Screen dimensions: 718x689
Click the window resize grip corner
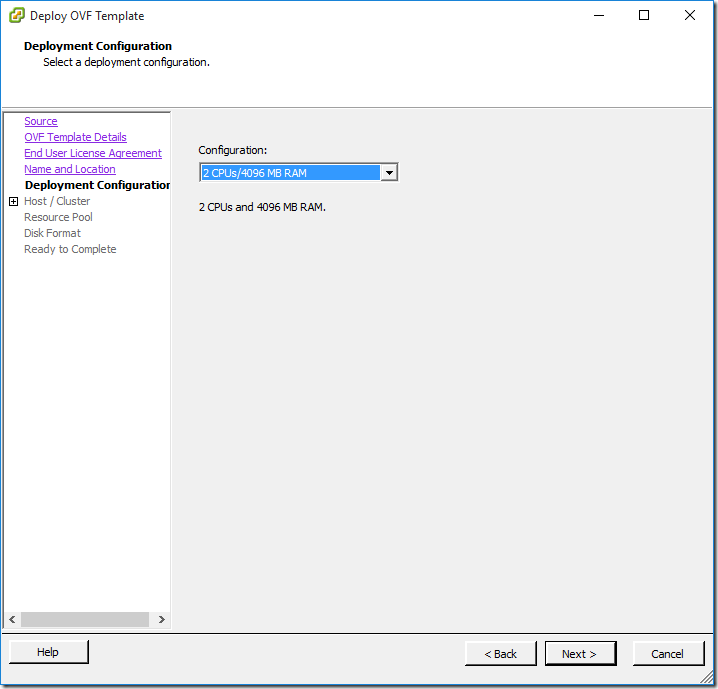point(707,678)
